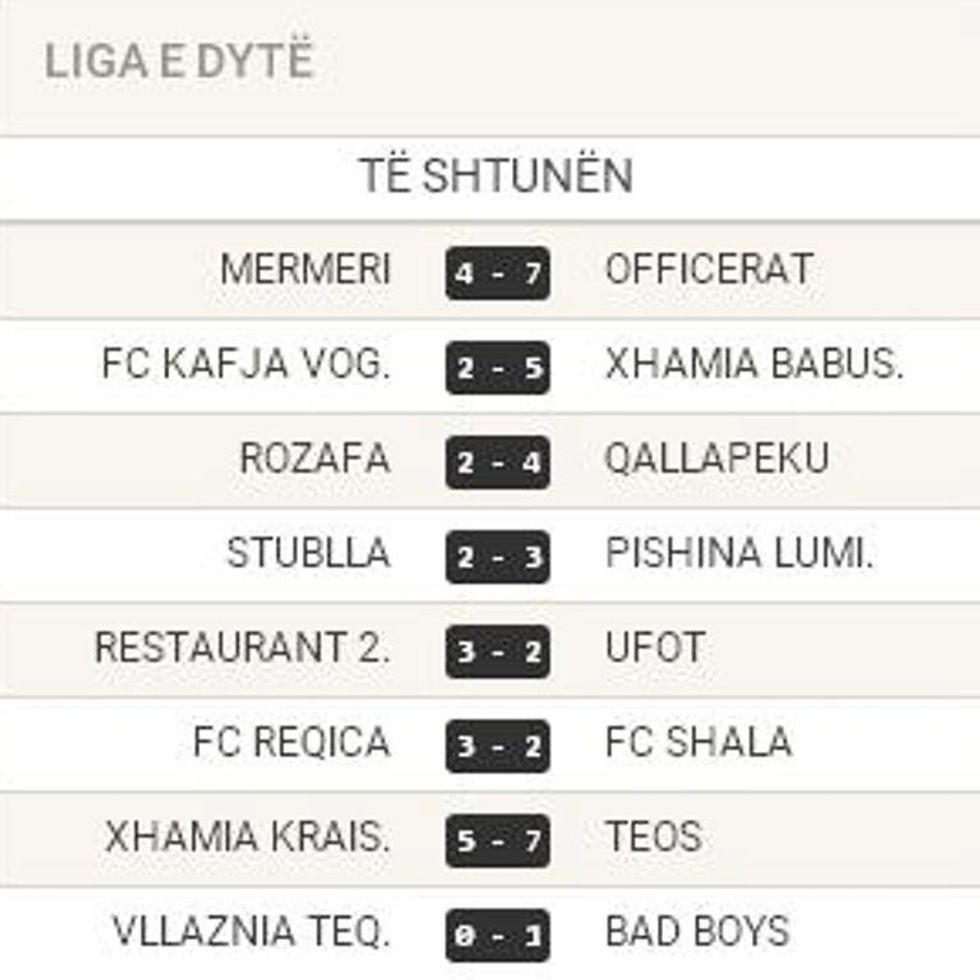980x980 pixels.
Task: Select the PISHINA LUMI. team
Action: [740, 553]
